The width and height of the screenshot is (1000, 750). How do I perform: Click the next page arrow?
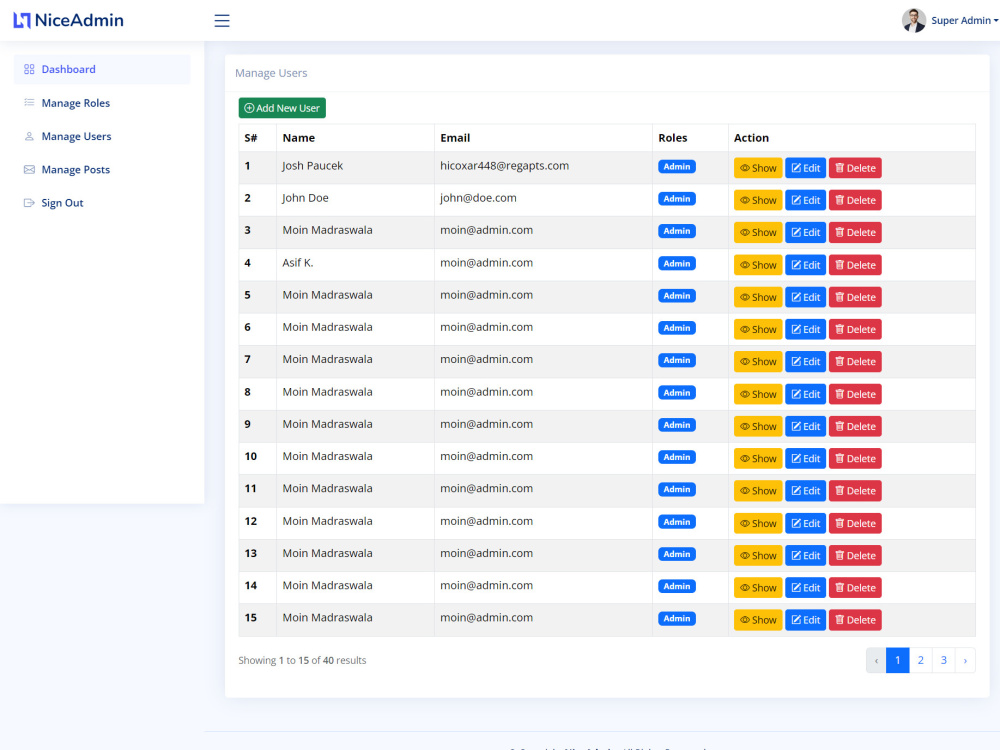(x=965, y=660)
